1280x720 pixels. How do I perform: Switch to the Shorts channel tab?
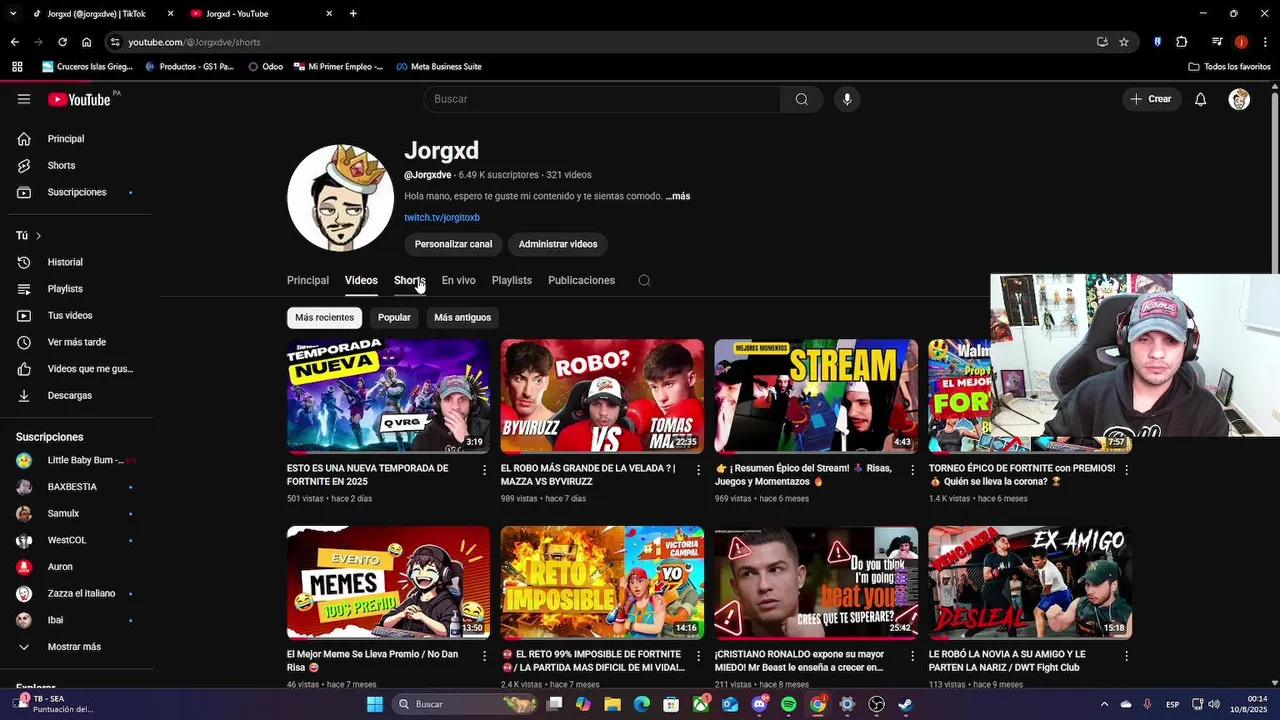(x=409, y=280)
